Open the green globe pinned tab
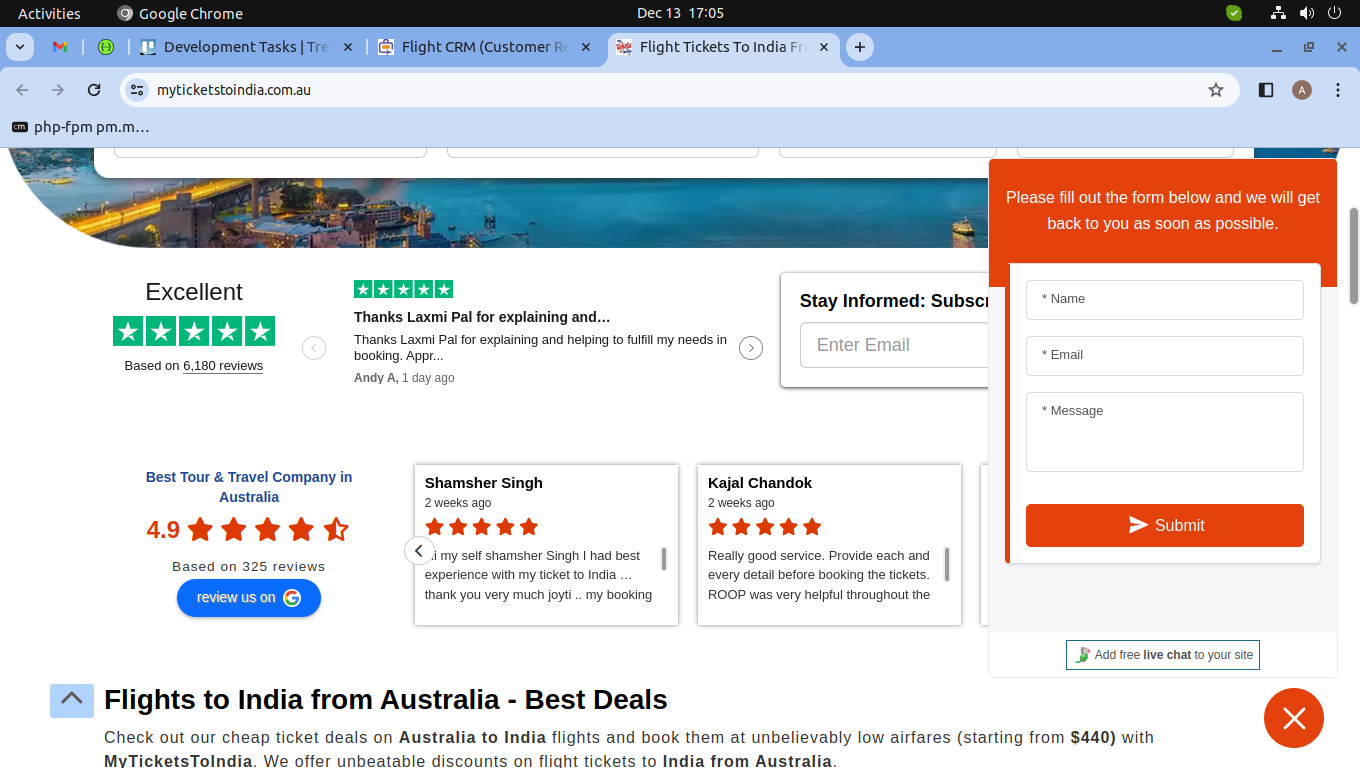 click(106, 47)
